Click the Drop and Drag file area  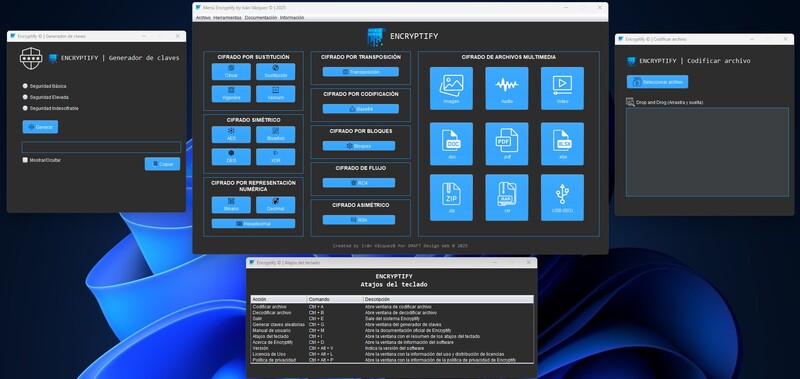click(x=707, y=152)
